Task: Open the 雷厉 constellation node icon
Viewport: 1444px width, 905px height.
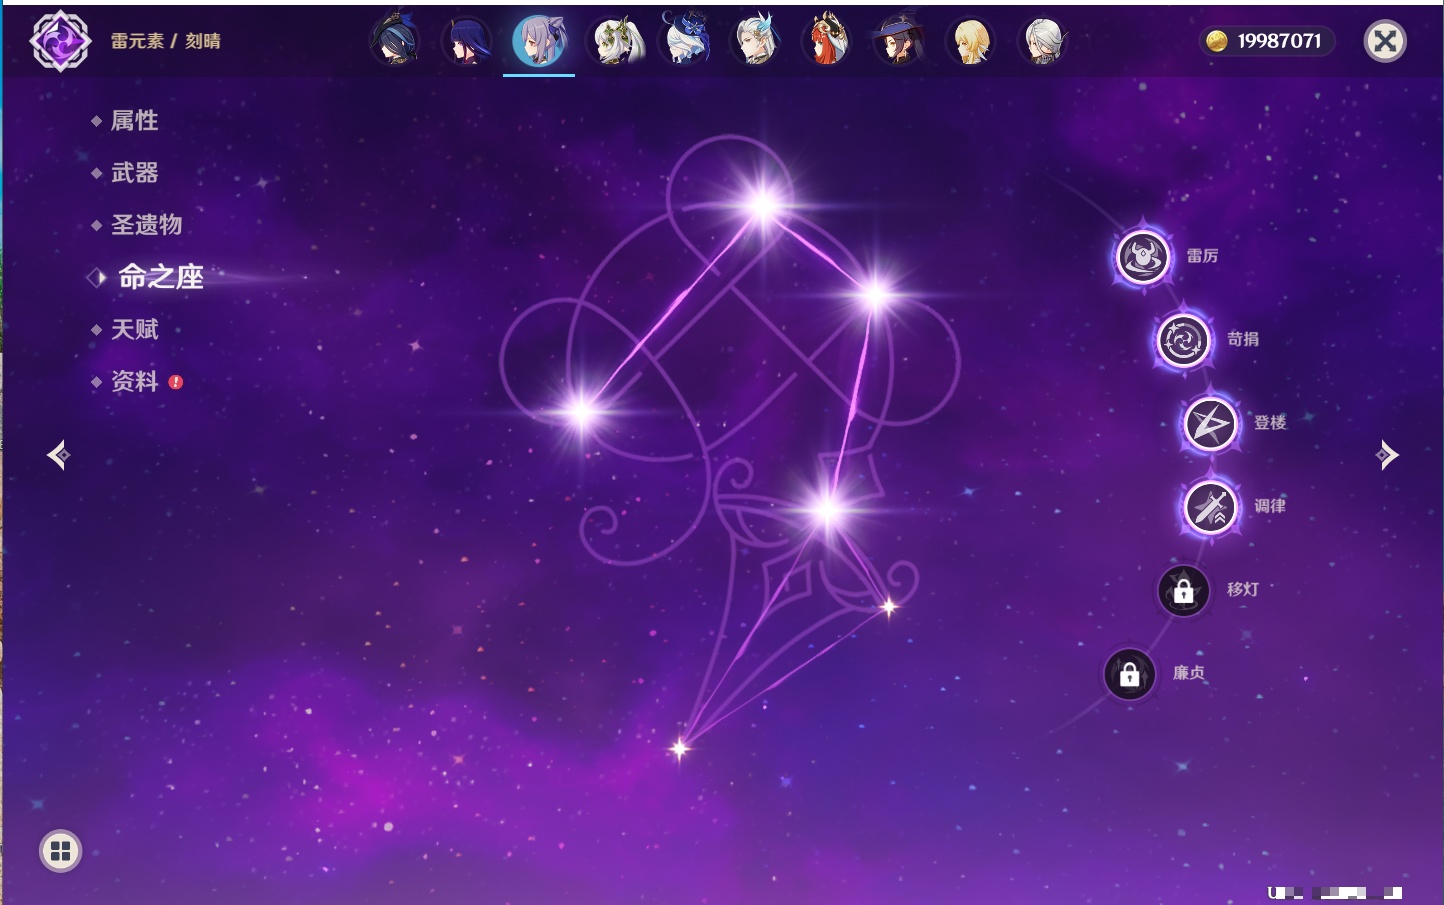Action: (1142, 257)
